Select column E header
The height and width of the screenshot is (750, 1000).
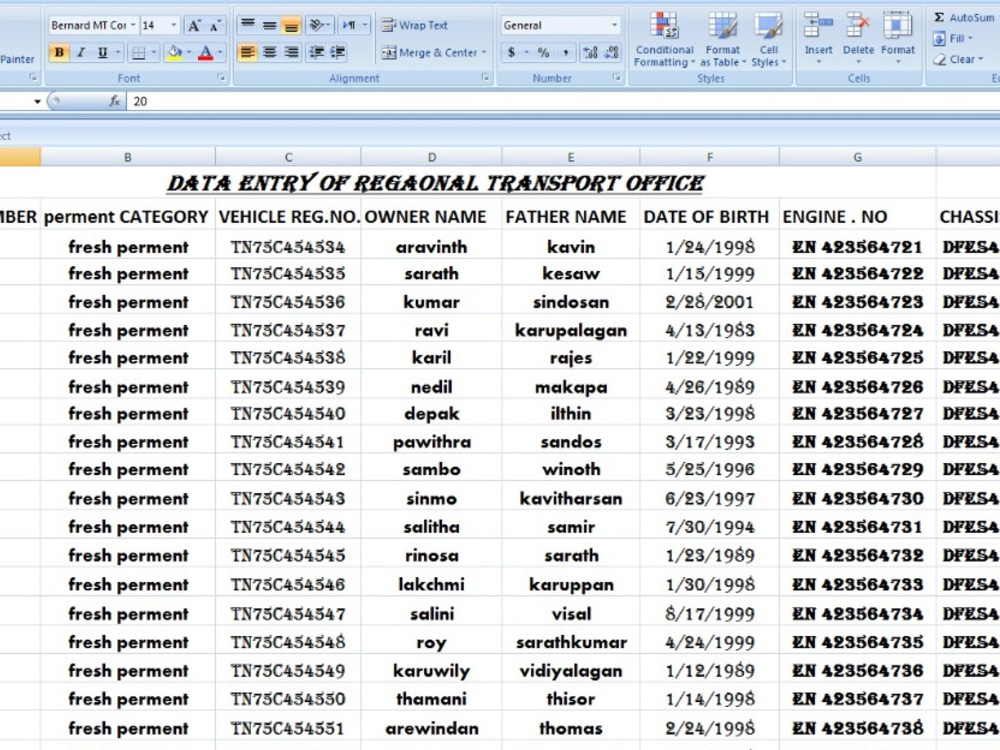click(571, 157)
